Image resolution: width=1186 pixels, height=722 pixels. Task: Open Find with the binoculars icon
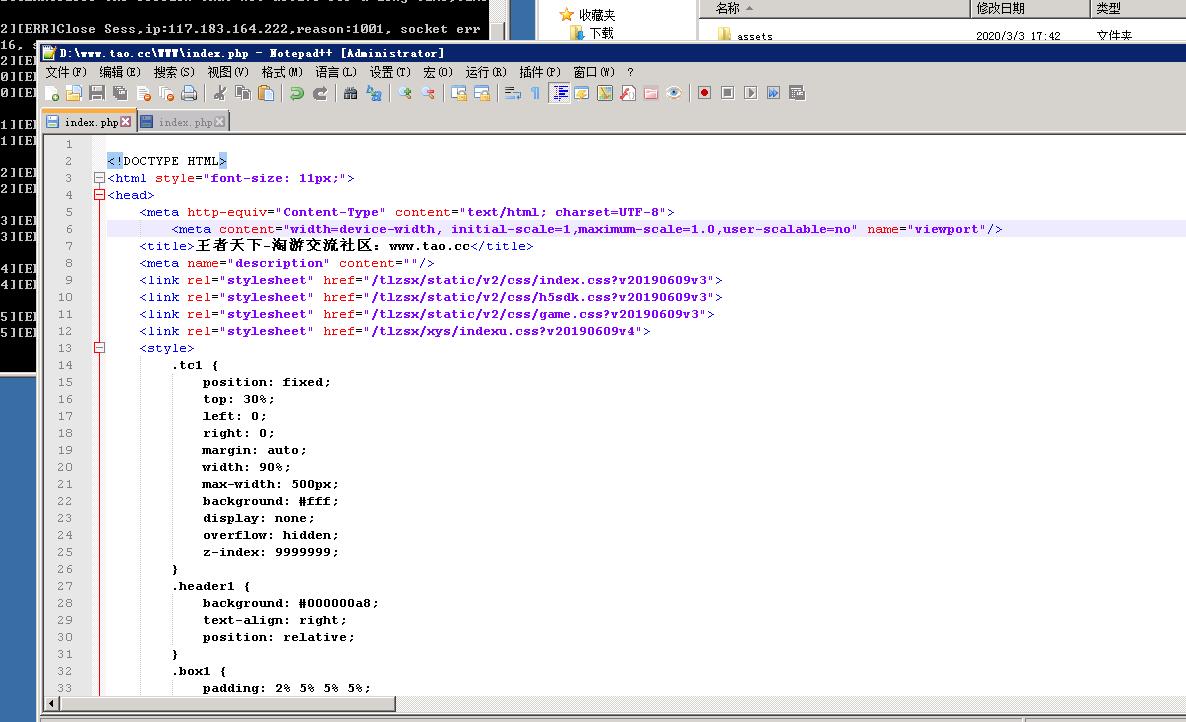click(350, 93)
